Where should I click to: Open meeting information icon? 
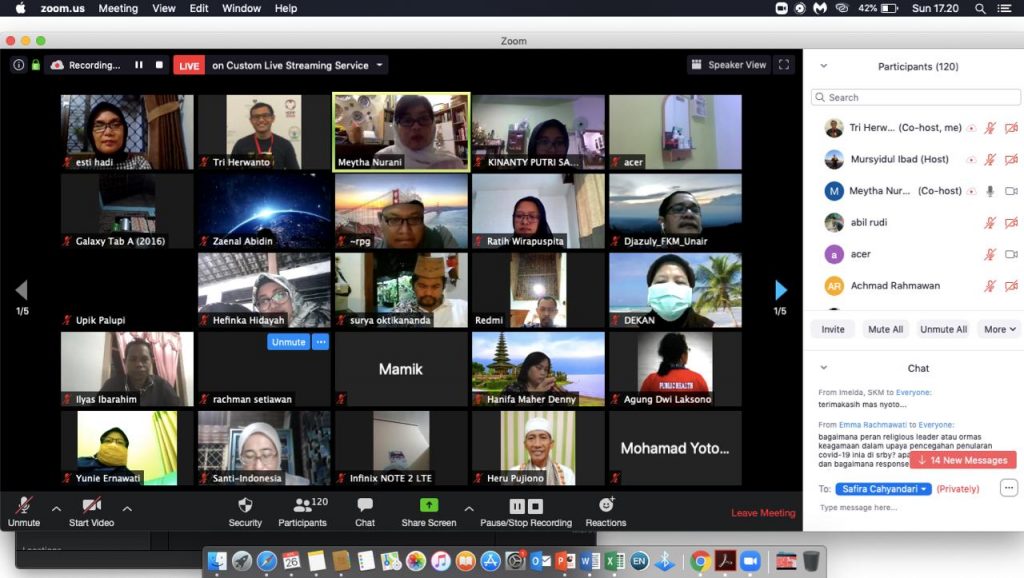tap(18, 65)
